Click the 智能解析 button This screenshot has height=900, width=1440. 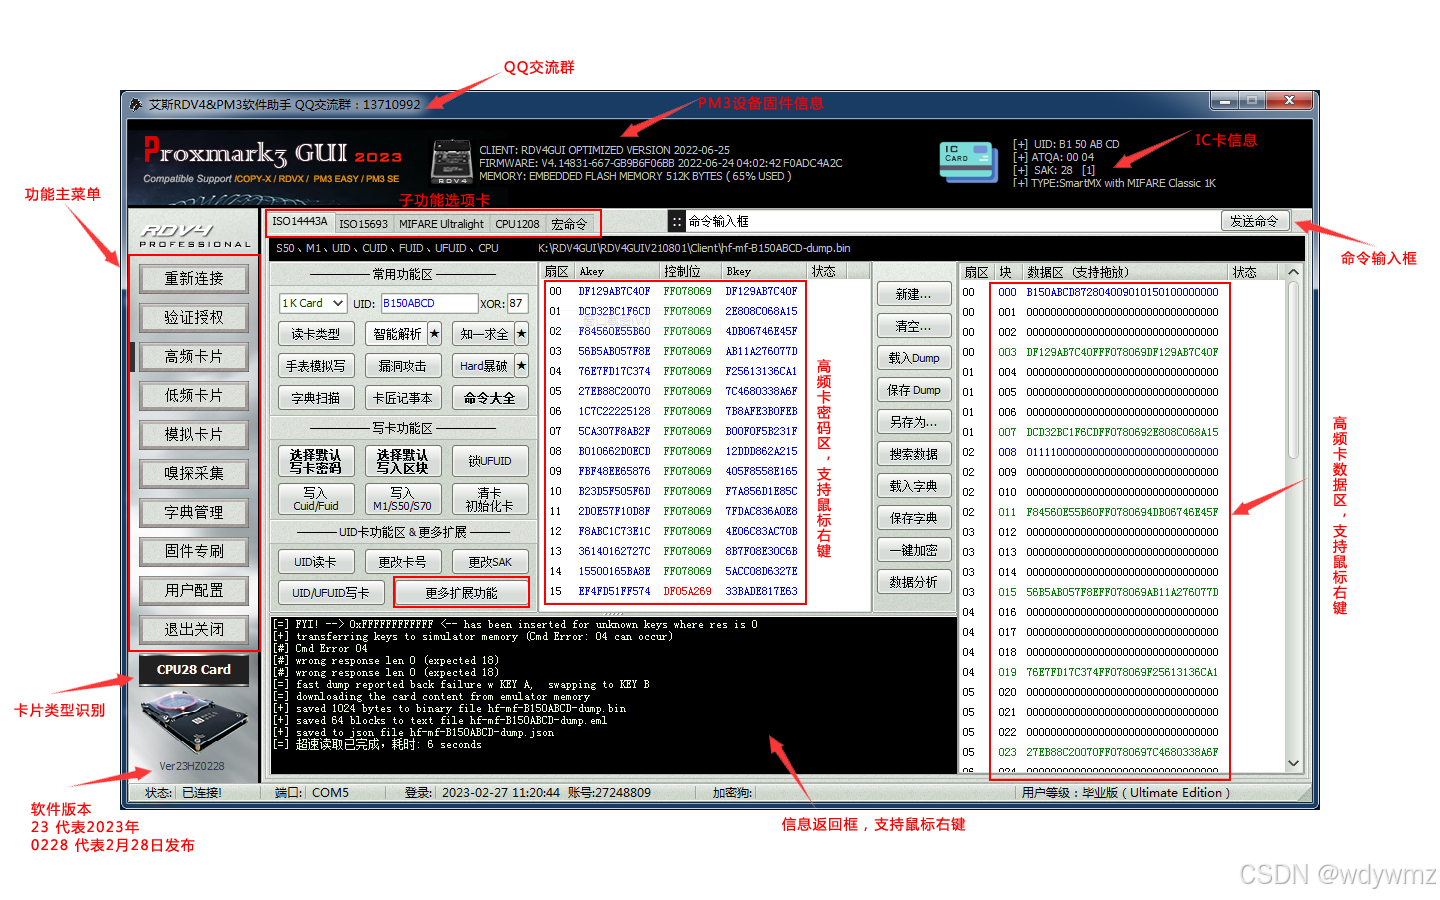pos(396,333)
